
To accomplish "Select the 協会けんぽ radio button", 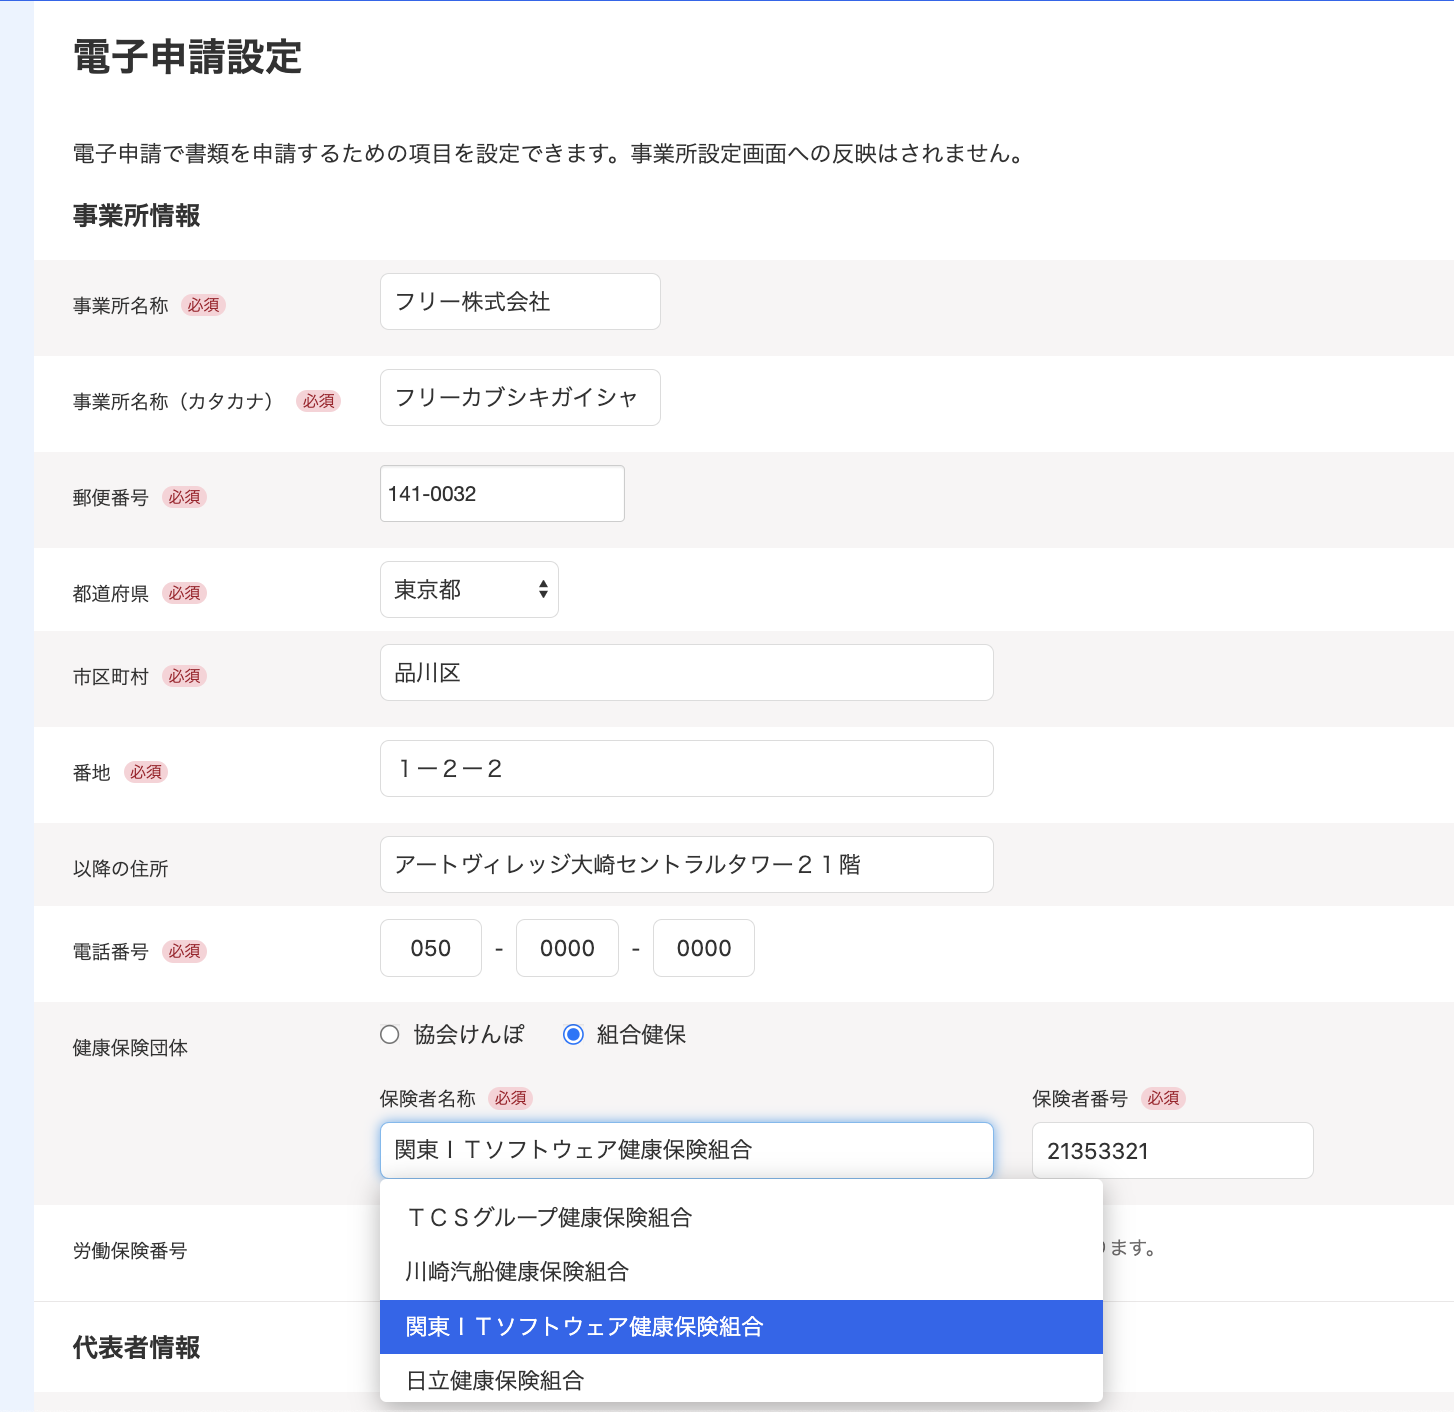I will [389, 1035].
